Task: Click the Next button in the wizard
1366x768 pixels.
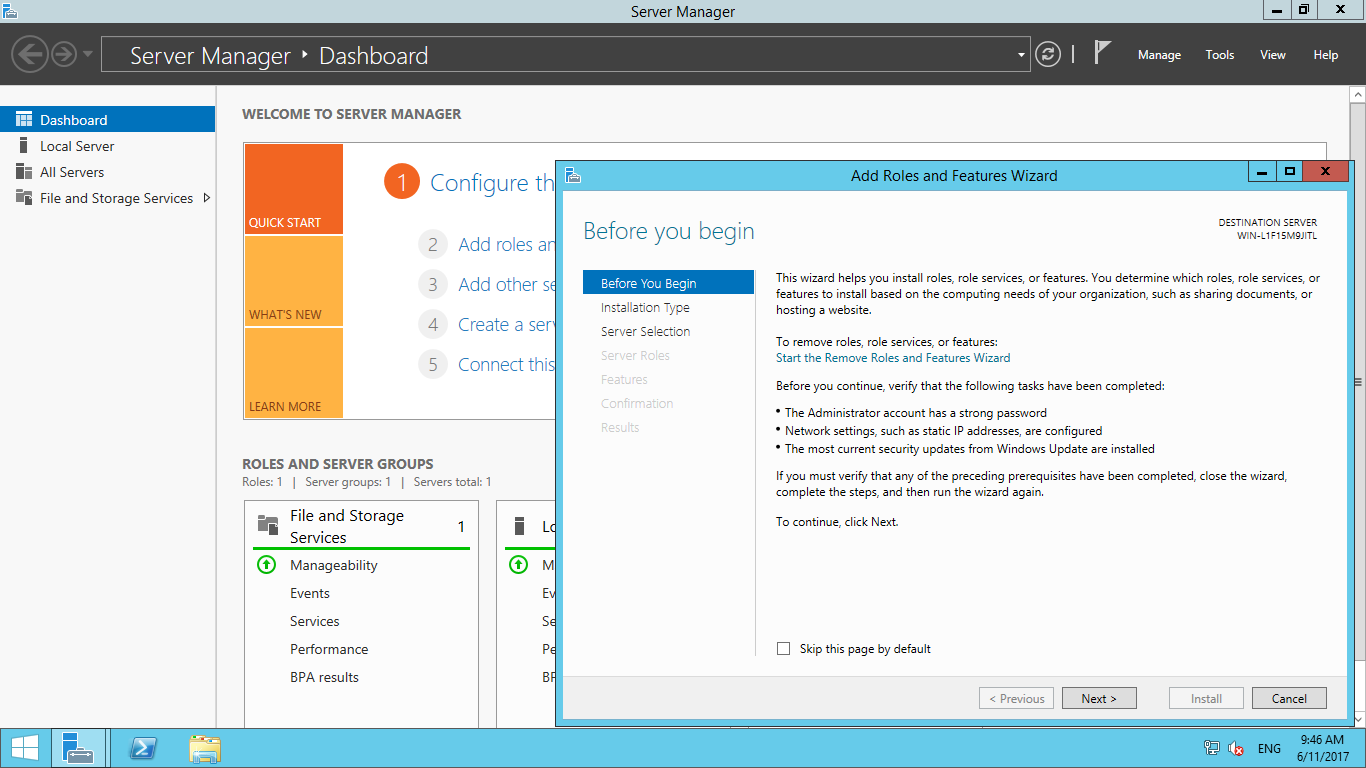Action: (1099, 699)
